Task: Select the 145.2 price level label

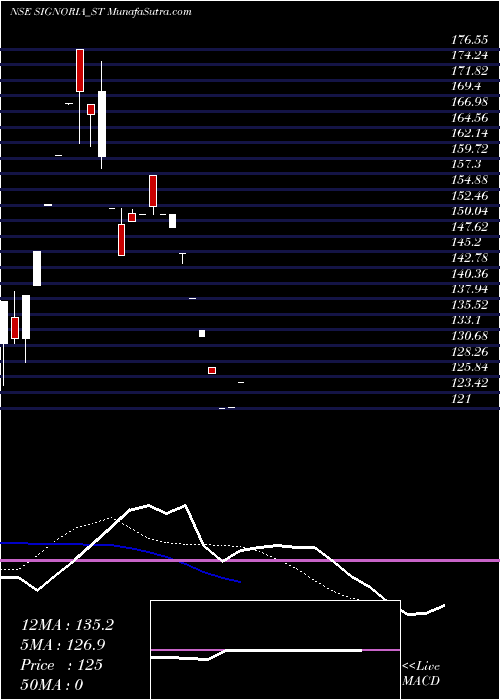Action: (466, 242)
